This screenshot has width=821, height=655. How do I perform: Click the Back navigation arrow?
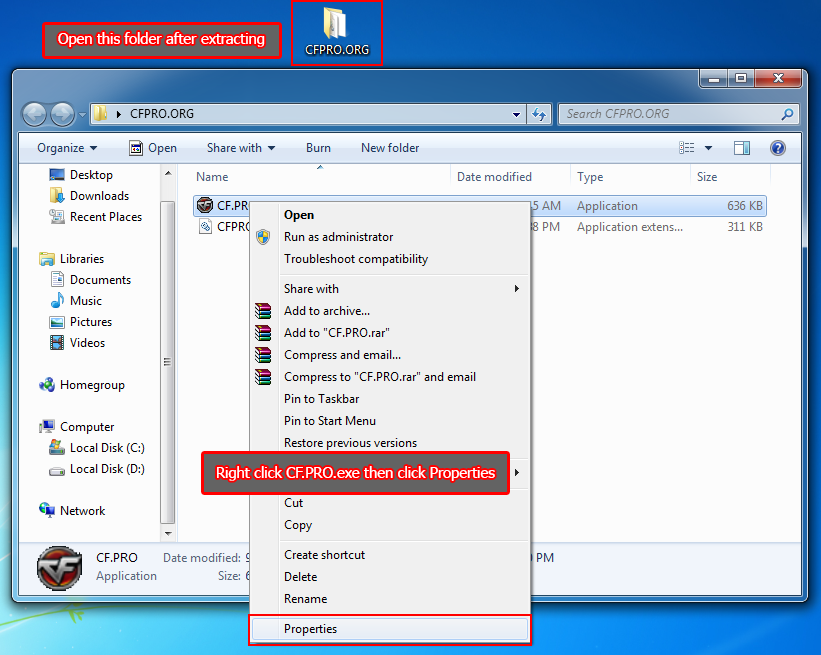point(35,114)
